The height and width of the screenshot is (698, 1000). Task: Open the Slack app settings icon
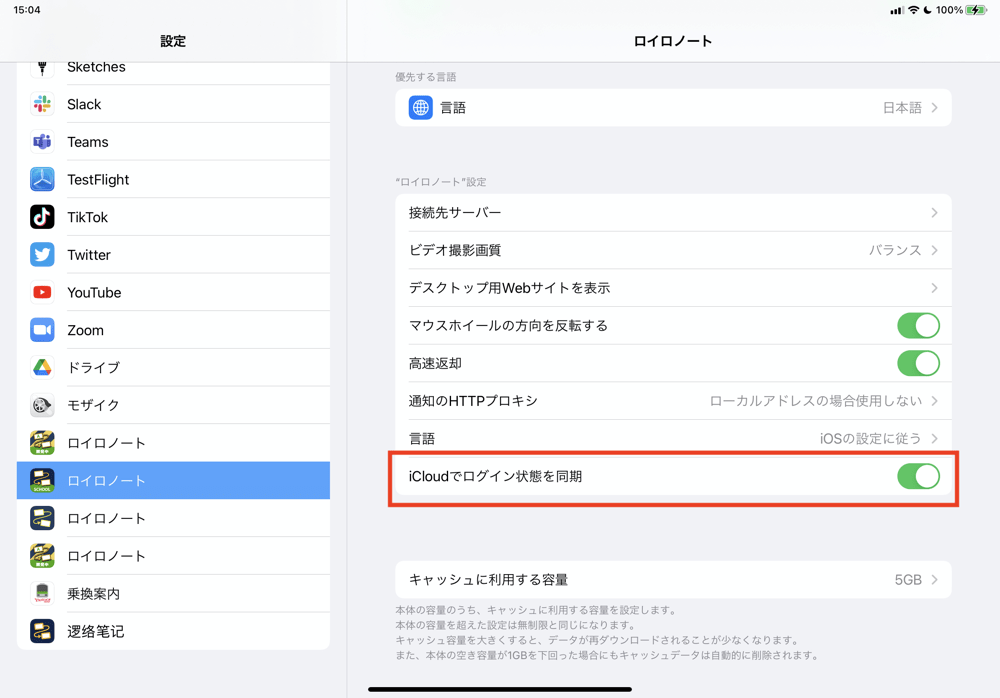(x=42, y=104)
